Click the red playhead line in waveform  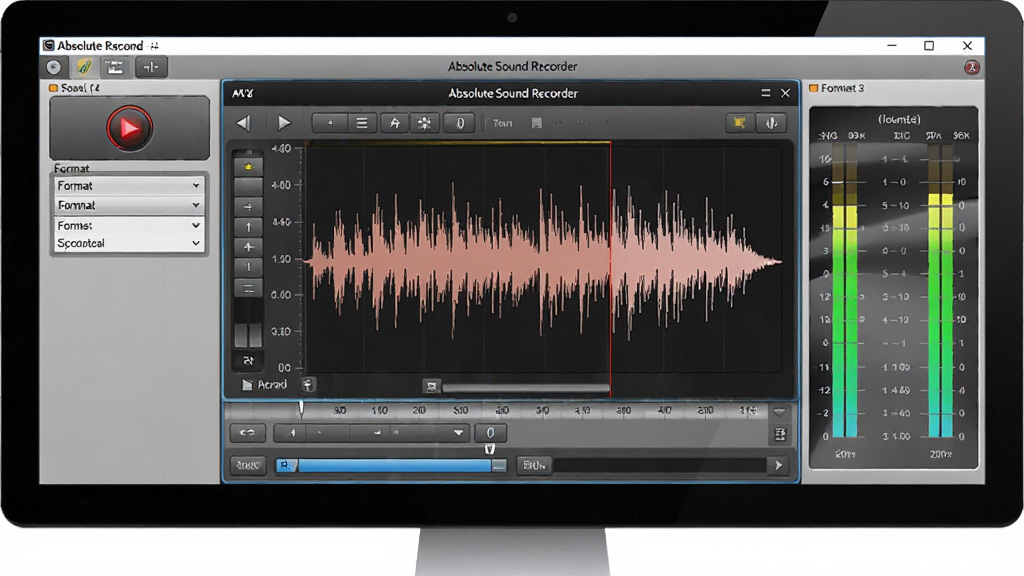[611, 268]
